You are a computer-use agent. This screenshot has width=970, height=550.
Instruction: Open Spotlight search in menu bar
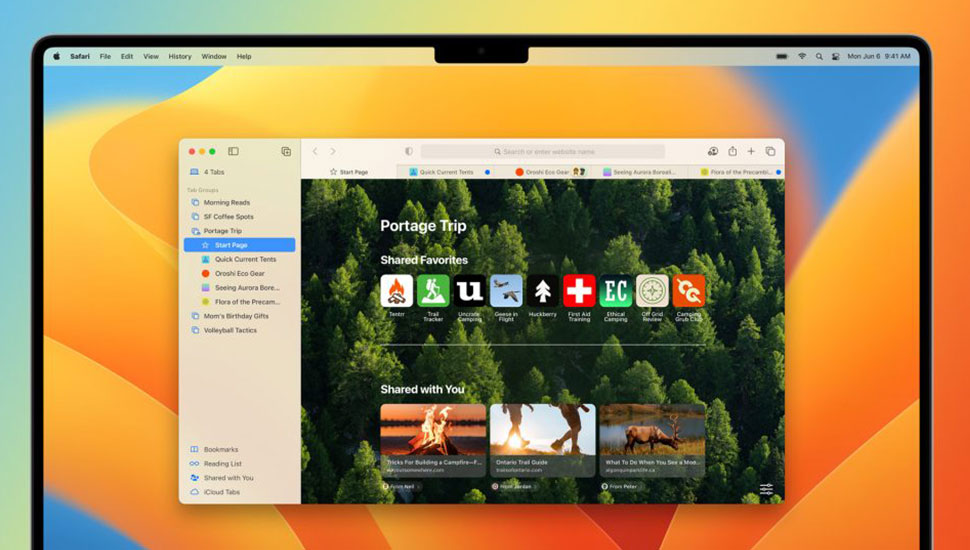pos(819,56)
